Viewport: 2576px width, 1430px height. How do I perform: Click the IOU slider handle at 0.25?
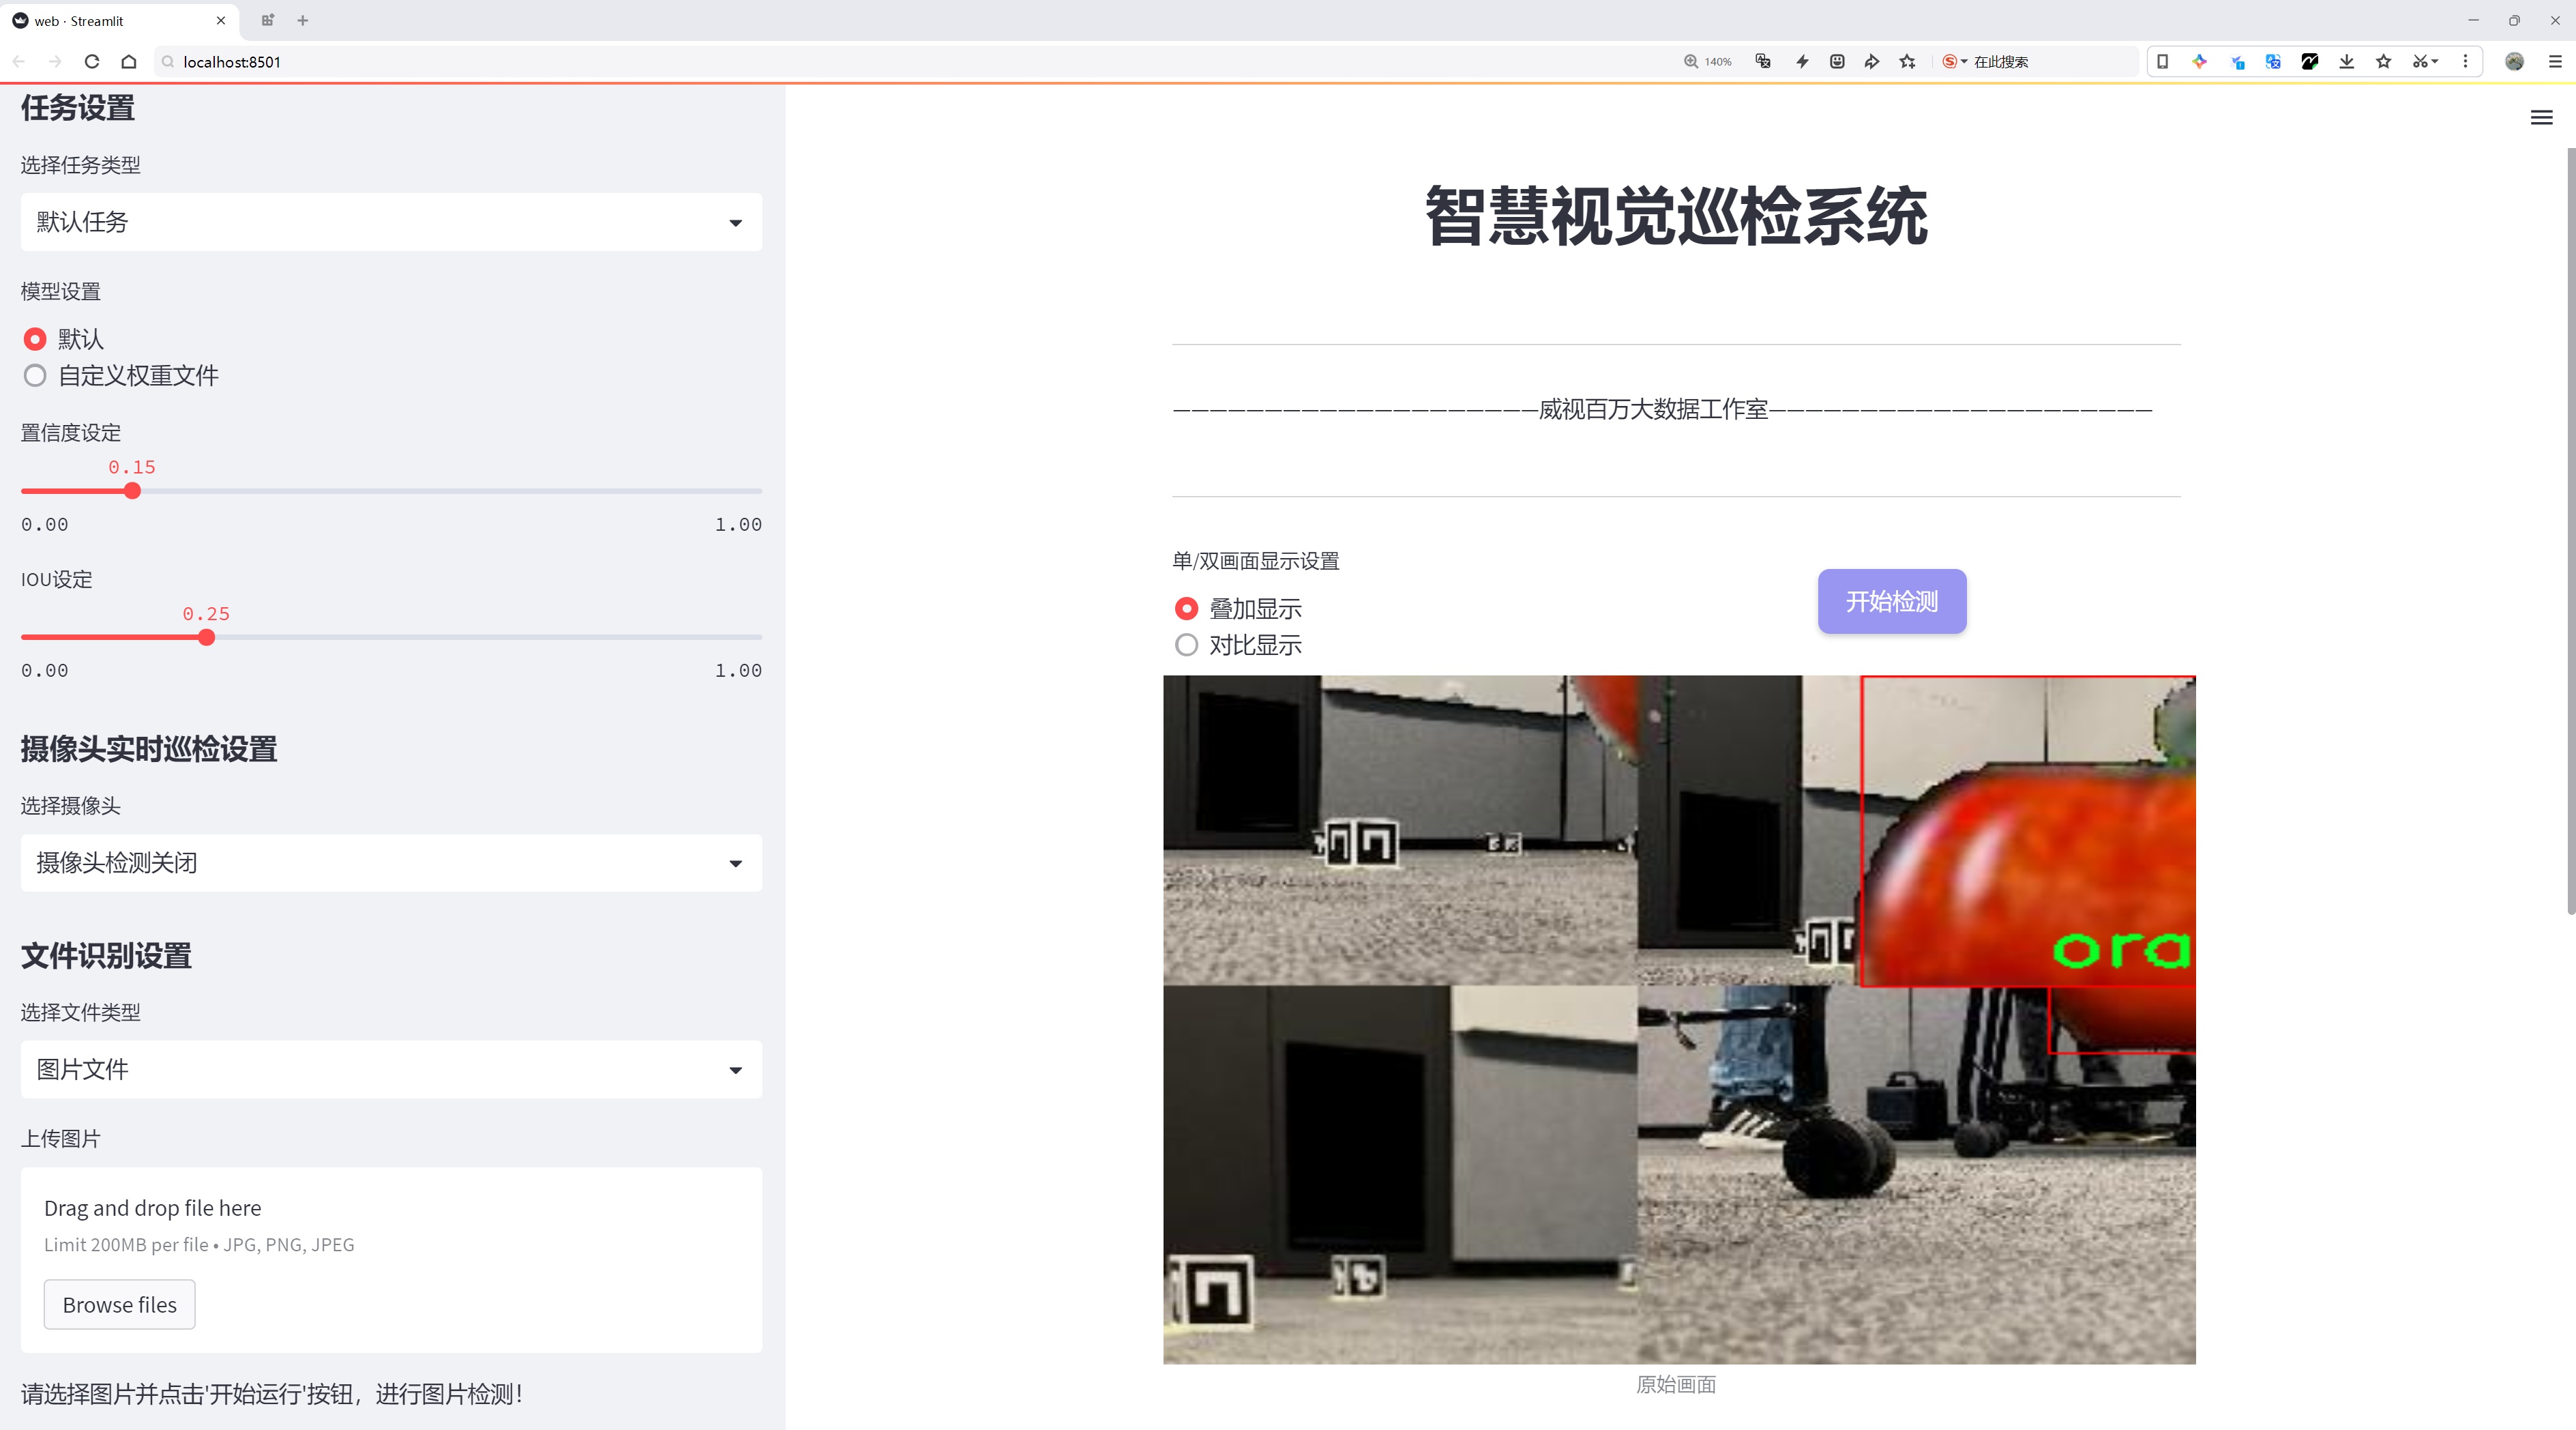pos(206,637)
